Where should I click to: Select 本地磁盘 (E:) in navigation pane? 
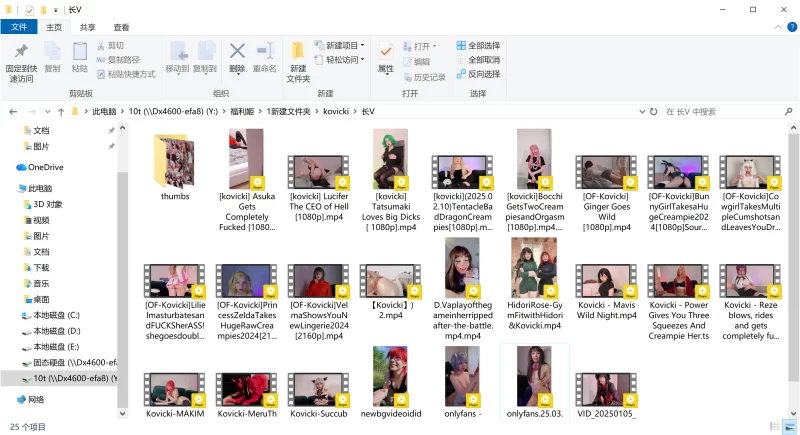tap(51, 347)
